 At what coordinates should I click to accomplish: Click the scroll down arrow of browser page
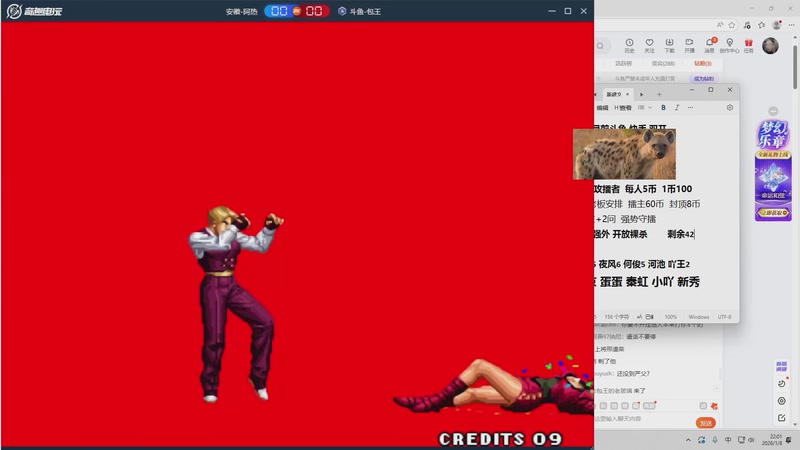pyautogui.click(x=795, y=424)
